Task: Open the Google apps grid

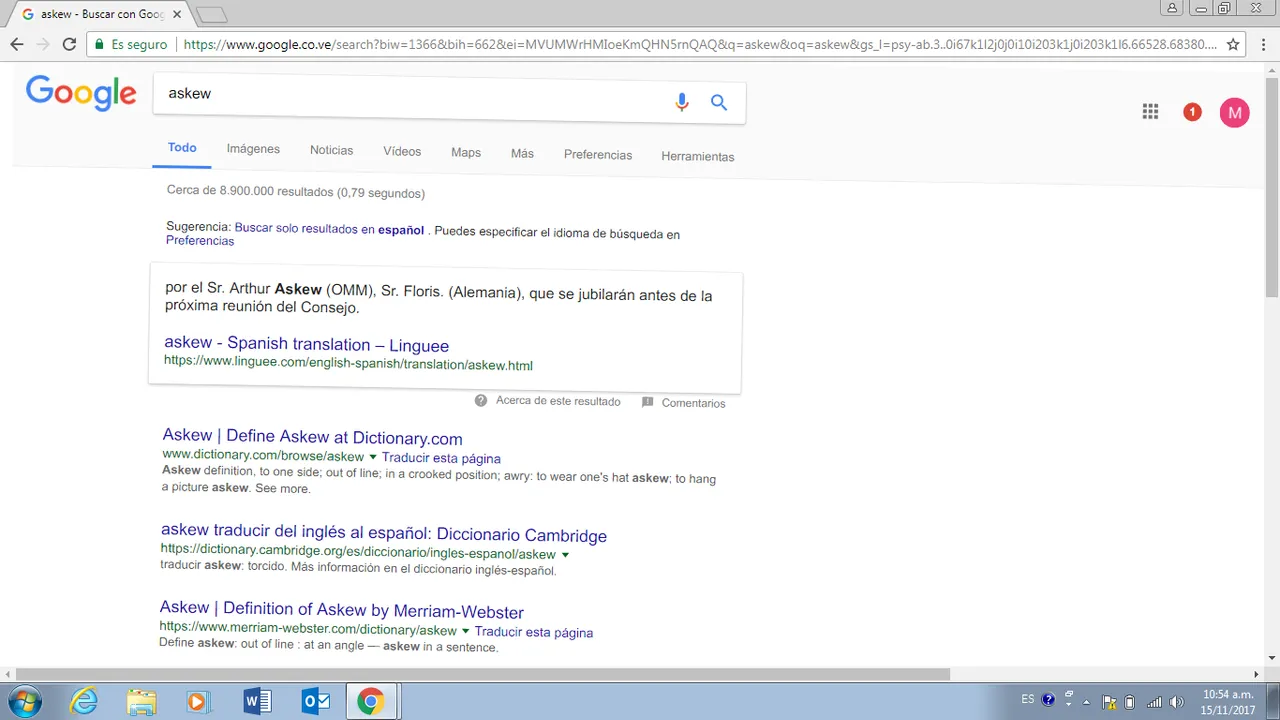Action: [1150, 112]
